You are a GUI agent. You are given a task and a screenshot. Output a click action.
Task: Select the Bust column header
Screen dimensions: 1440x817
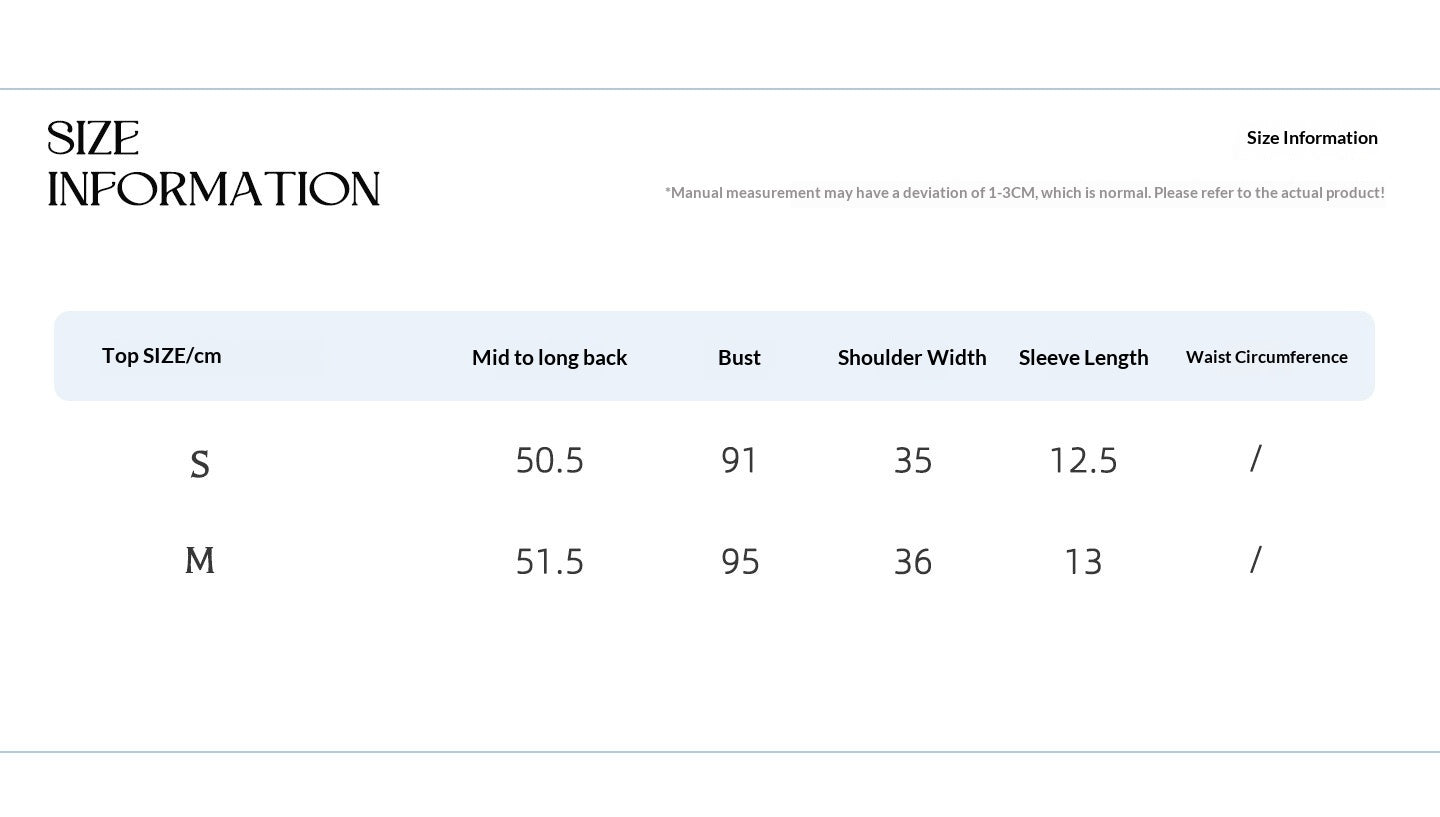(x=739, y=357)
